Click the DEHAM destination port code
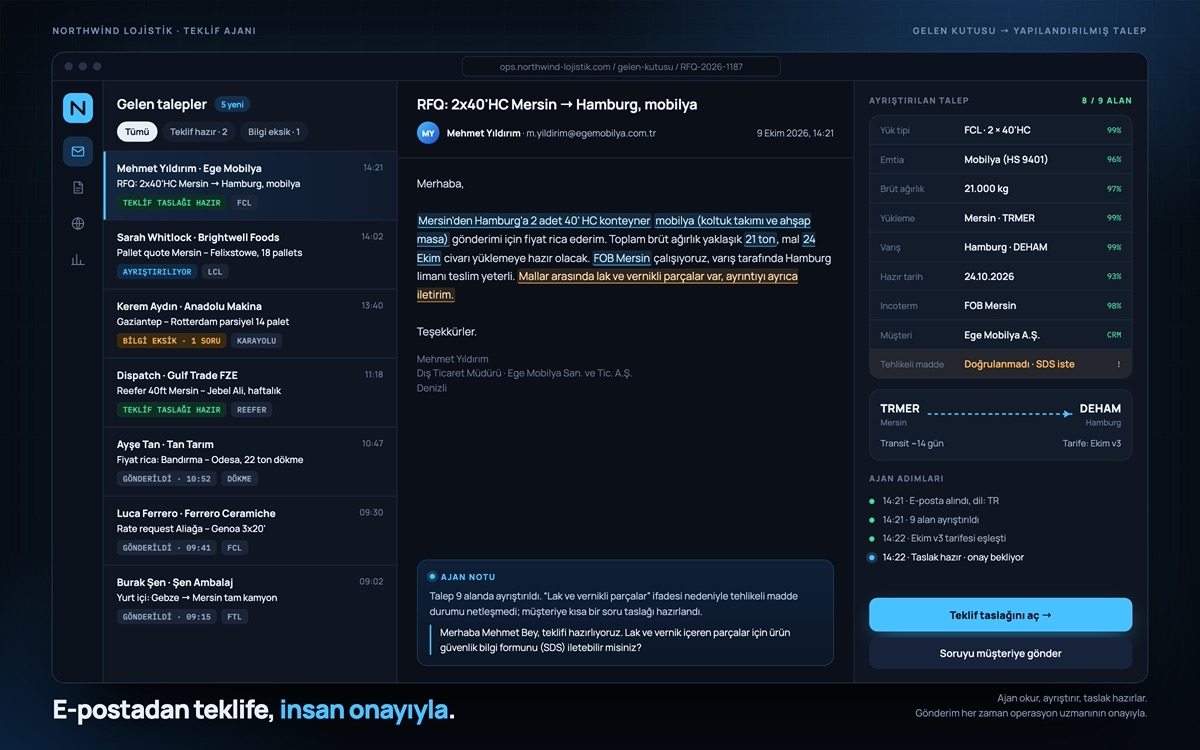The height and width of the screenshot is (750, 1200). tap(1100, 408)
